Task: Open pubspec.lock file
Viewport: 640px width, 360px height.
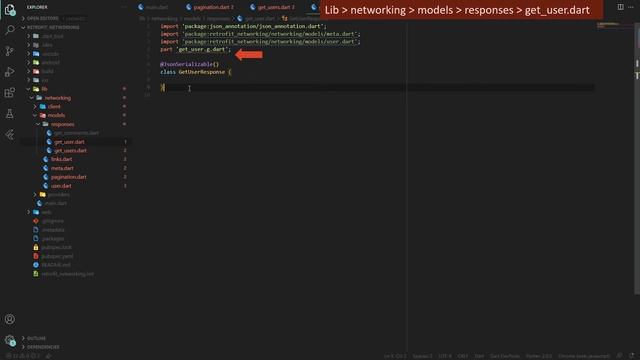Action: point(56,247)
